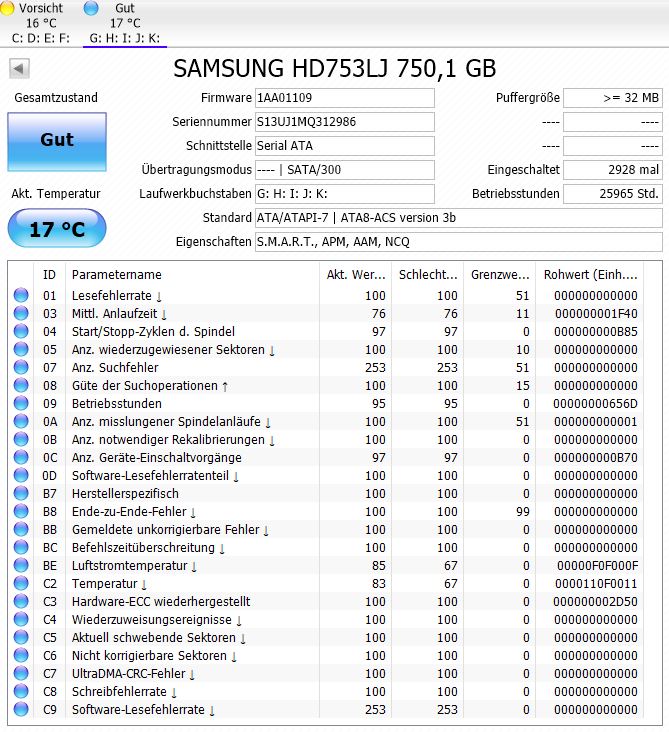The height and width of the screenshot is (732, 669).
Task: Click the Firmware field 1AA01109
Action: coord(345,98)
